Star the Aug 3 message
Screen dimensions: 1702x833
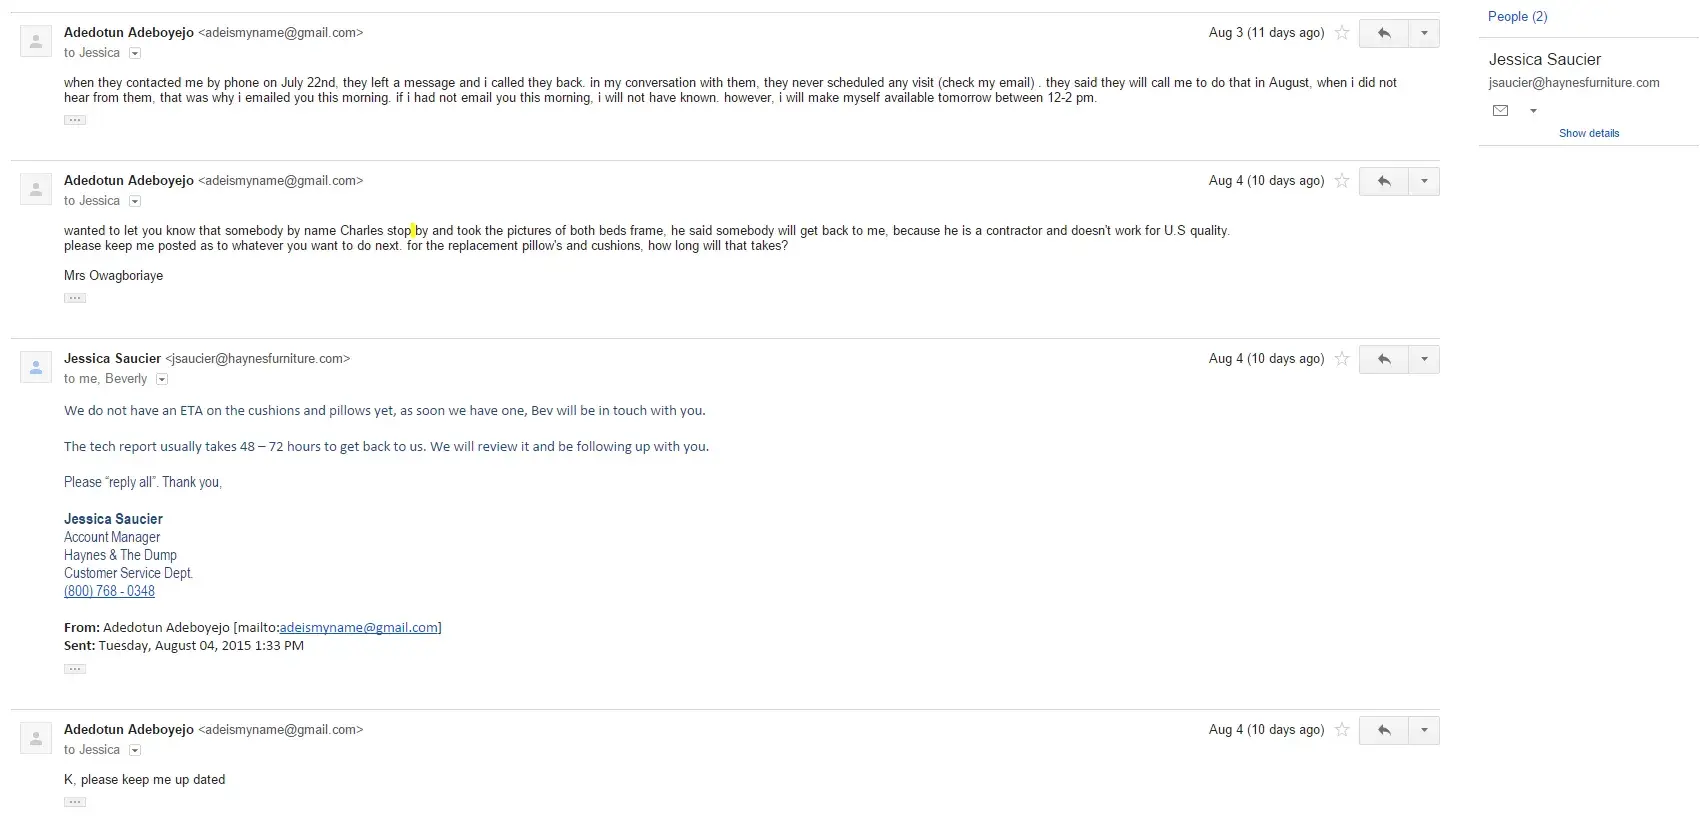1342,33
